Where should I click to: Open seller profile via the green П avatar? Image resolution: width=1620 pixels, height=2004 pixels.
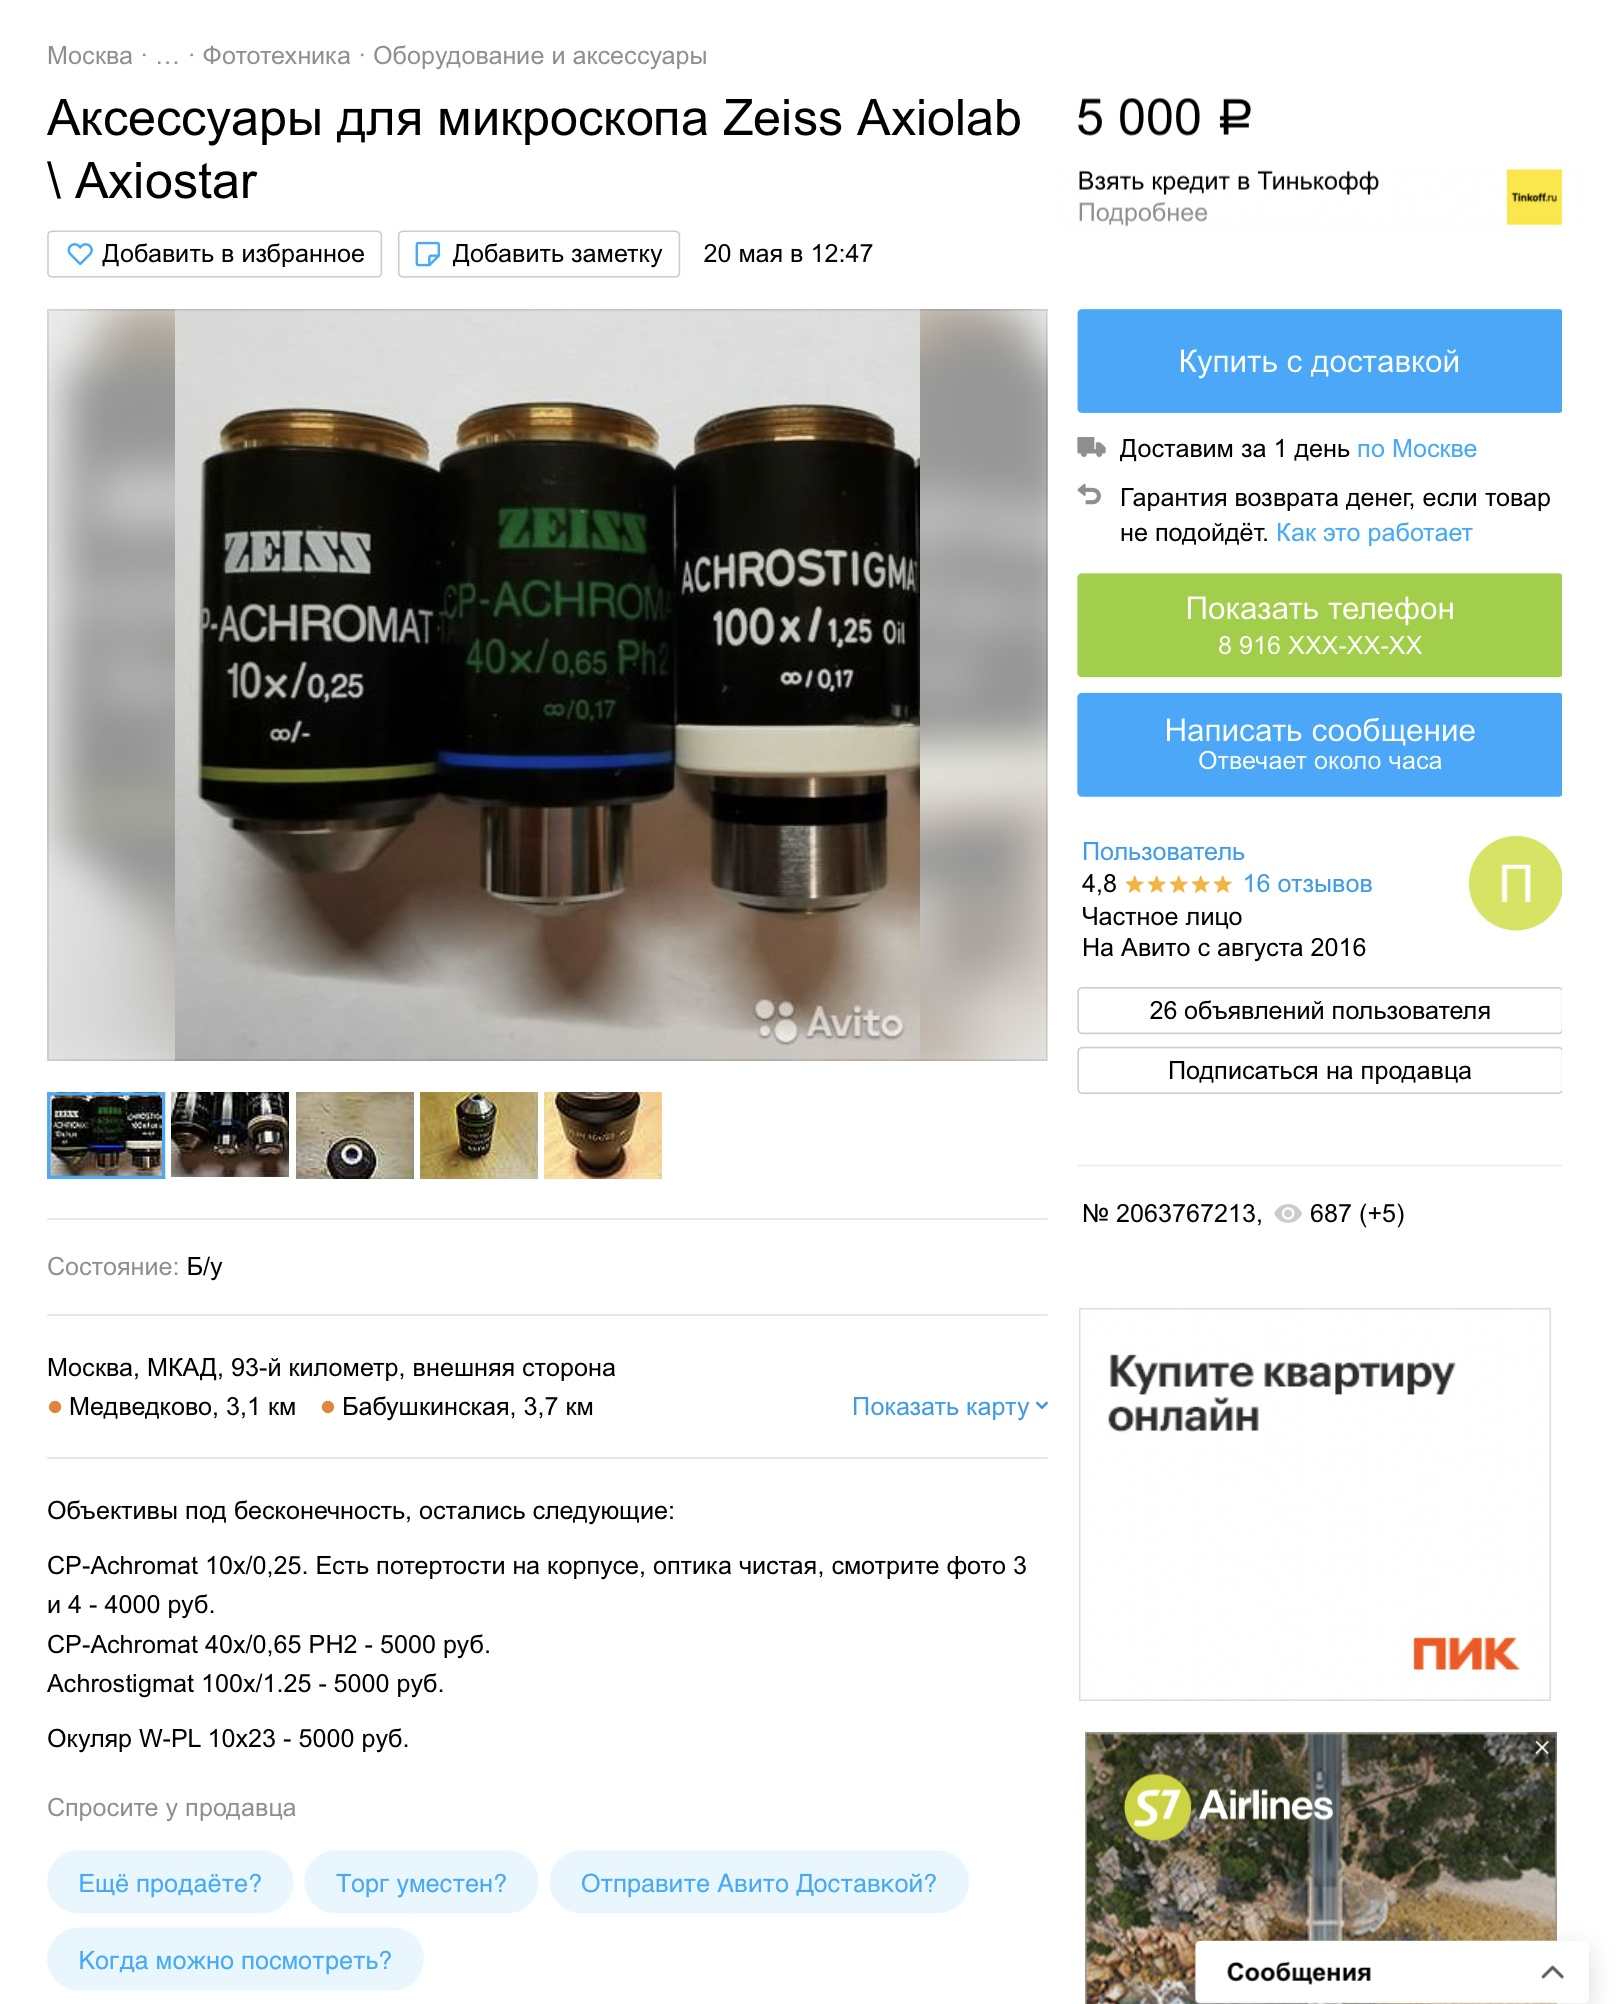point(1515,883)
